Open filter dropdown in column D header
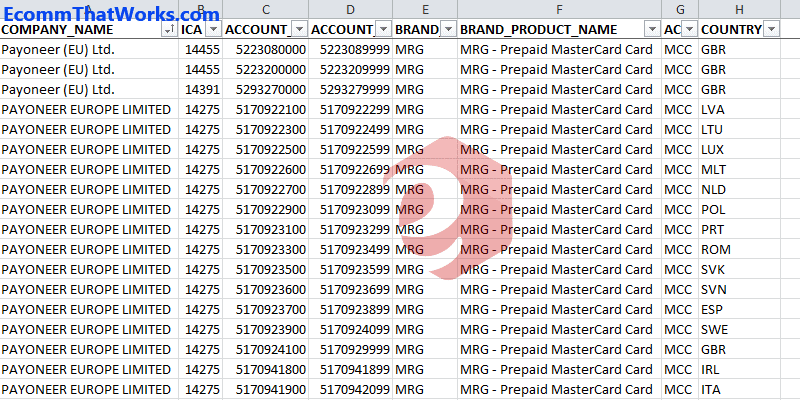 [x=384, y=30]
